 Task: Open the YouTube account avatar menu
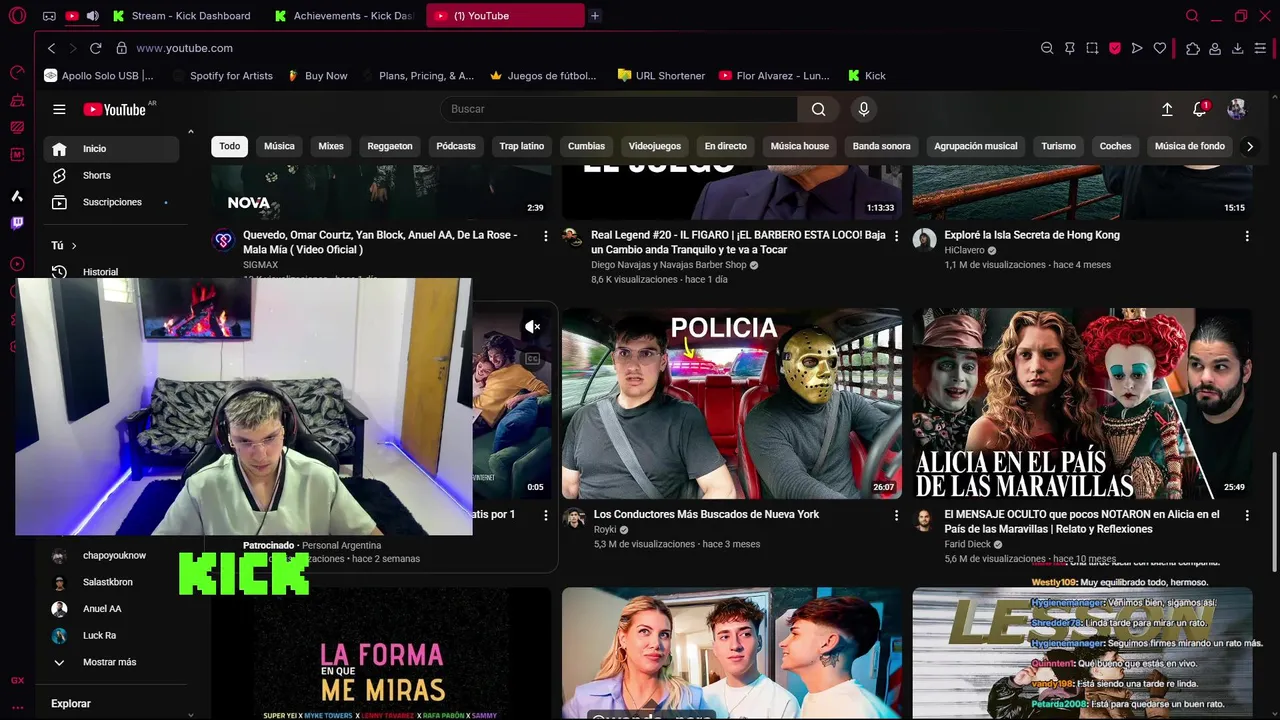(1237, 109)
